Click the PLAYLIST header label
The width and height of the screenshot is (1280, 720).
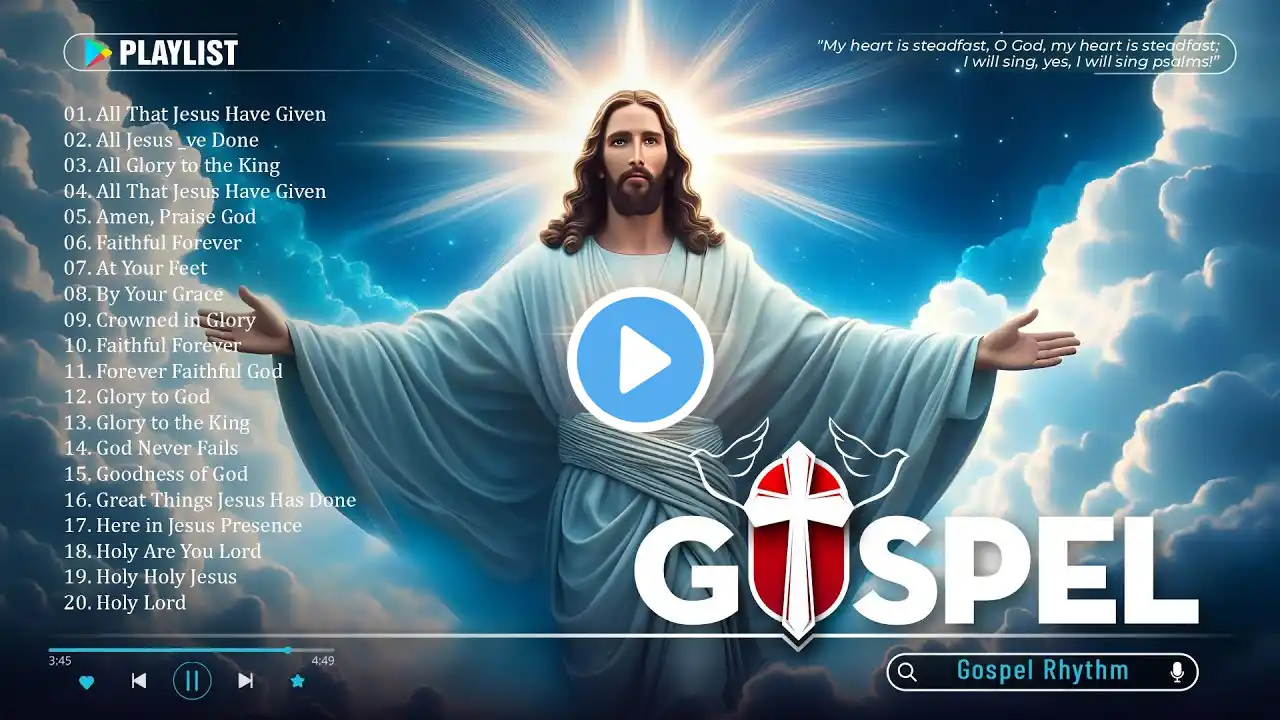tap(178, 53)
